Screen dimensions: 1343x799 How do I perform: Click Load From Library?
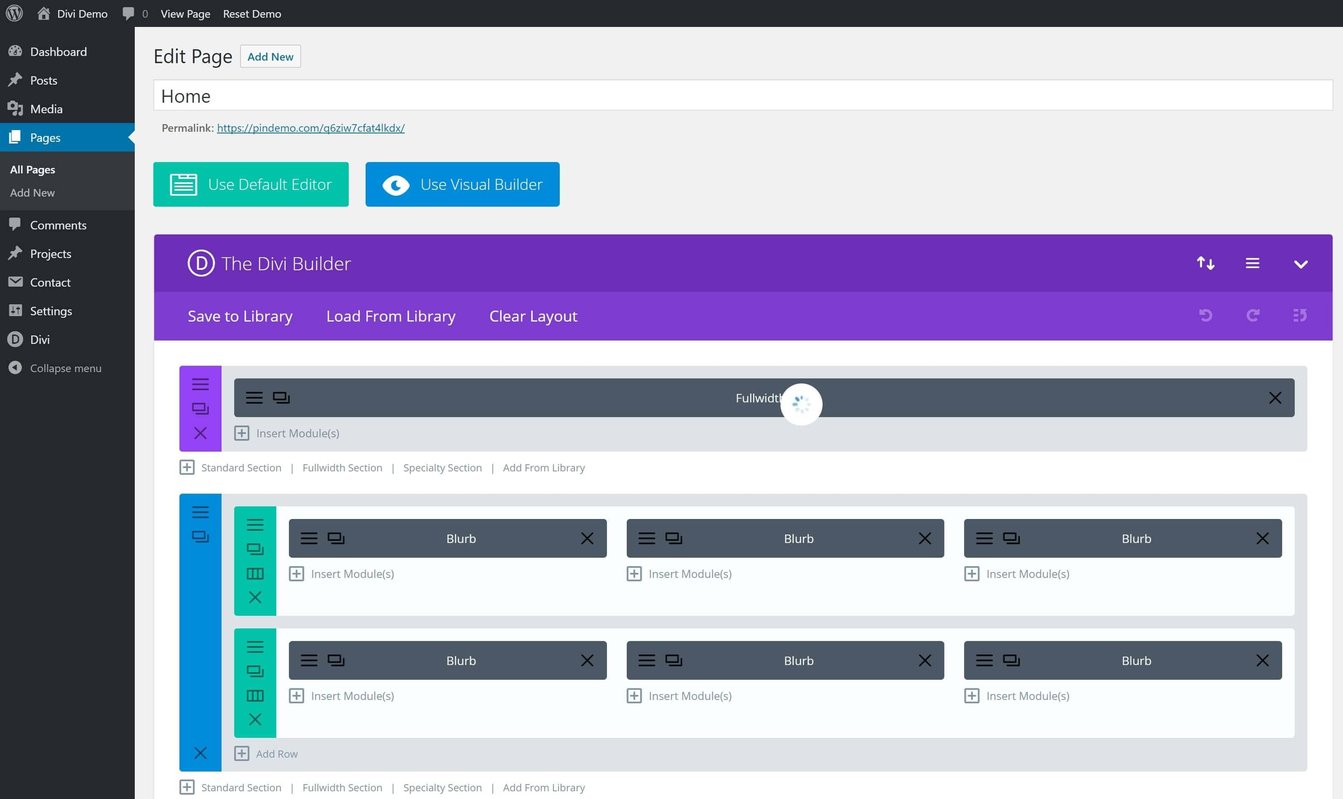coord(391,316)
